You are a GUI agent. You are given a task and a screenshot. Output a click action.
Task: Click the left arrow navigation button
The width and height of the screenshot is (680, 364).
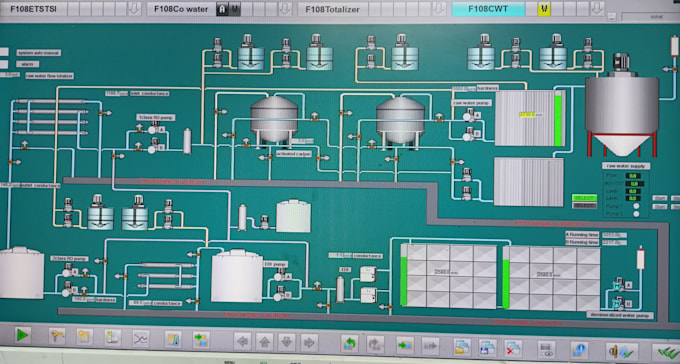click(x=242, y=342)
